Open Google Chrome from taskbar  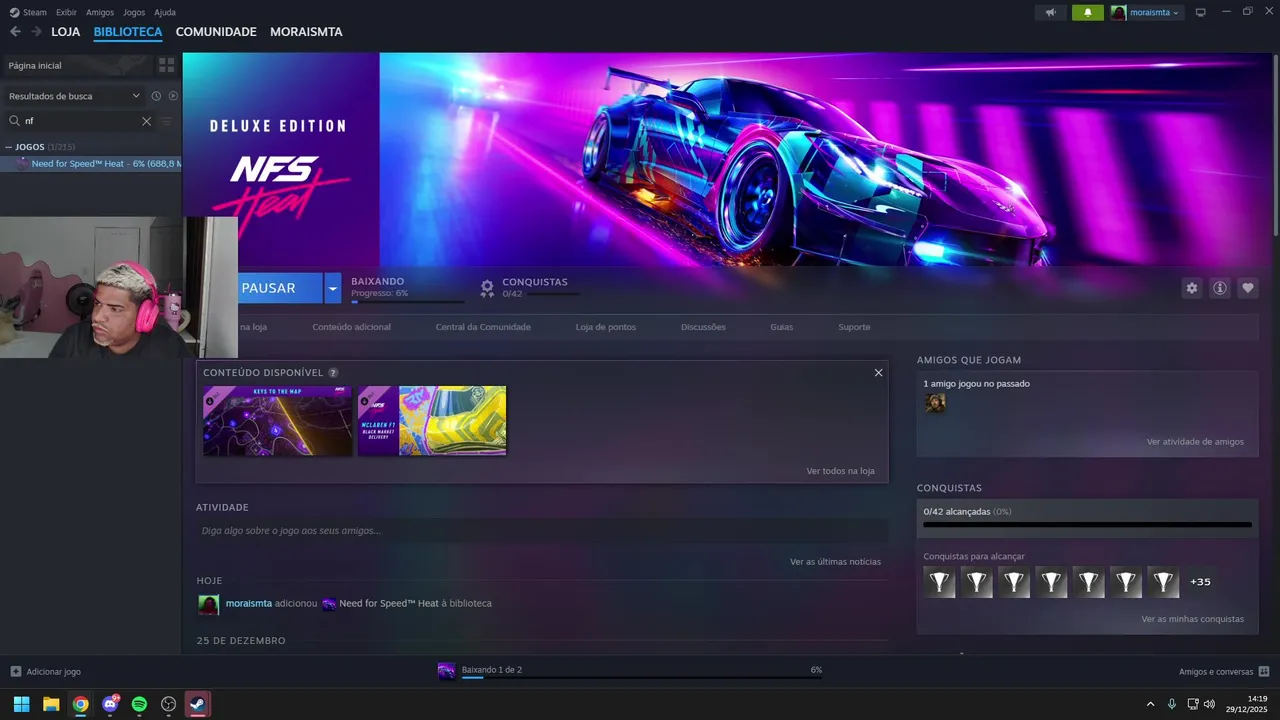80,704
